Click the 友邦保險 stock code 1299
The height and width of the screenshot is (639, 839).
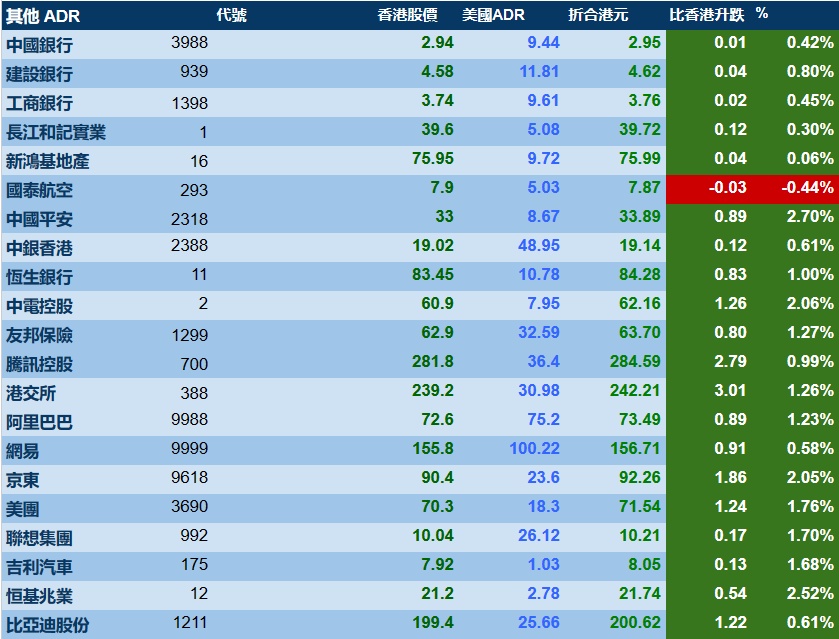click(189, 335)
